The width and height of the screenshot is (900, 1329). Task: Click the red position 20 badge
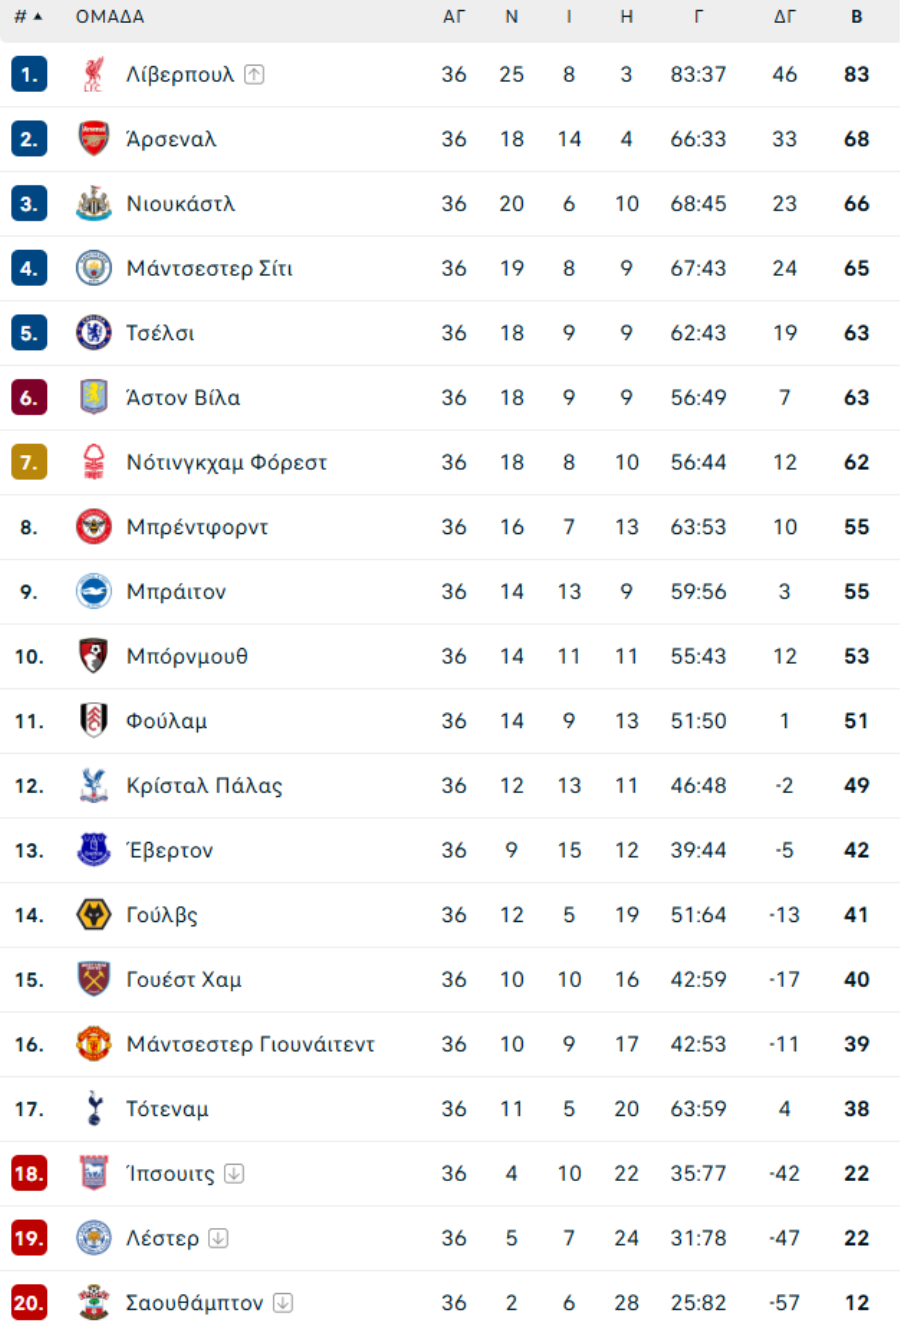click(x=29, y=1302)
